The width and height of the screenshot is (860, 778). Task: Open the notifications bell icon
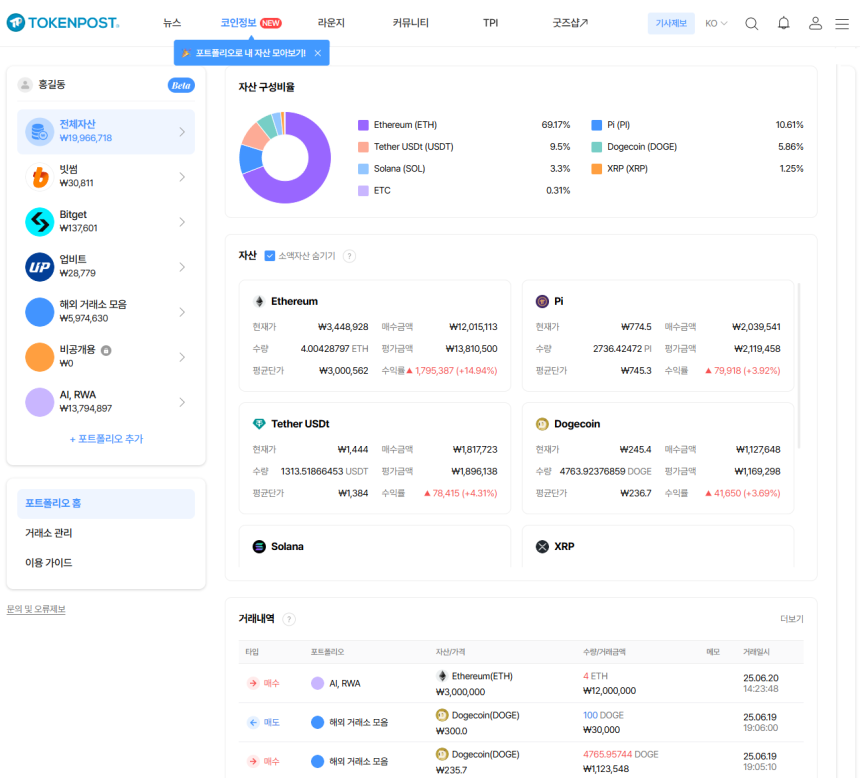click(784, 23)
